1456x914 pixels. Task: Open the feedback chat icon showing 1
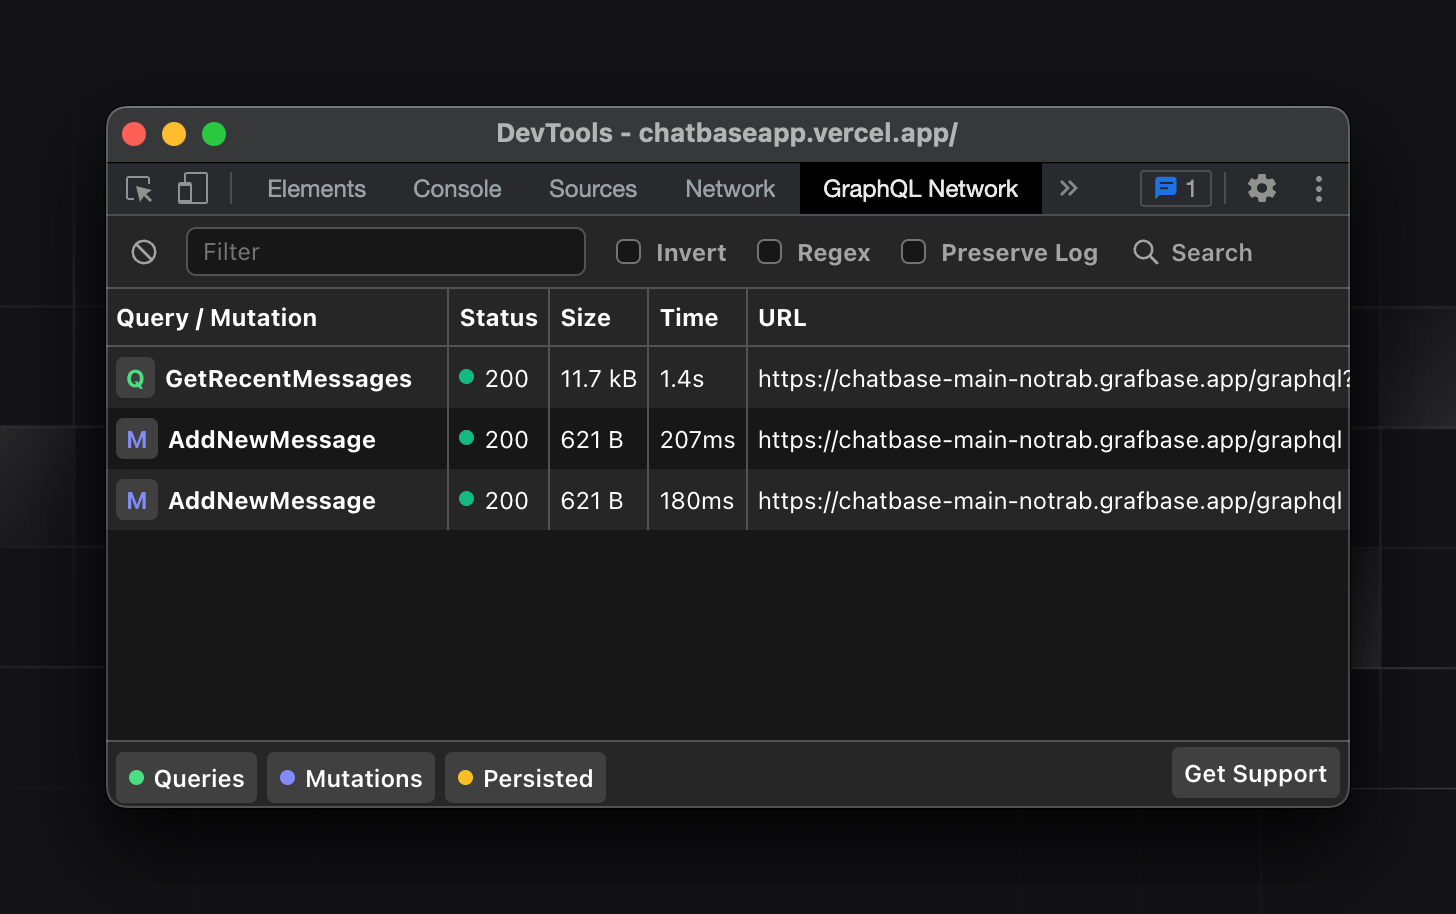click(1175, 188)
